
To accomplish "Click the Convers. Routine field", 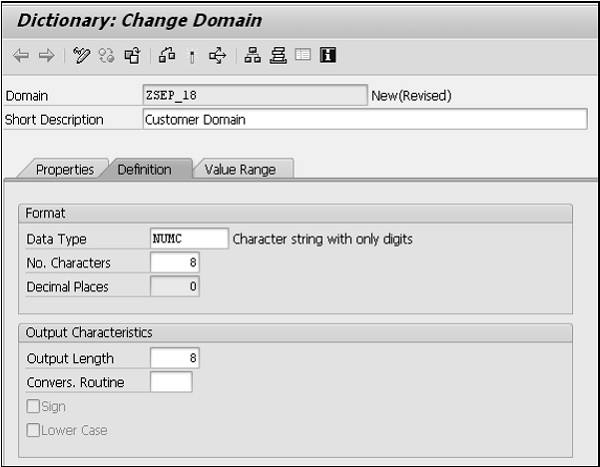I will coord(171,382).
